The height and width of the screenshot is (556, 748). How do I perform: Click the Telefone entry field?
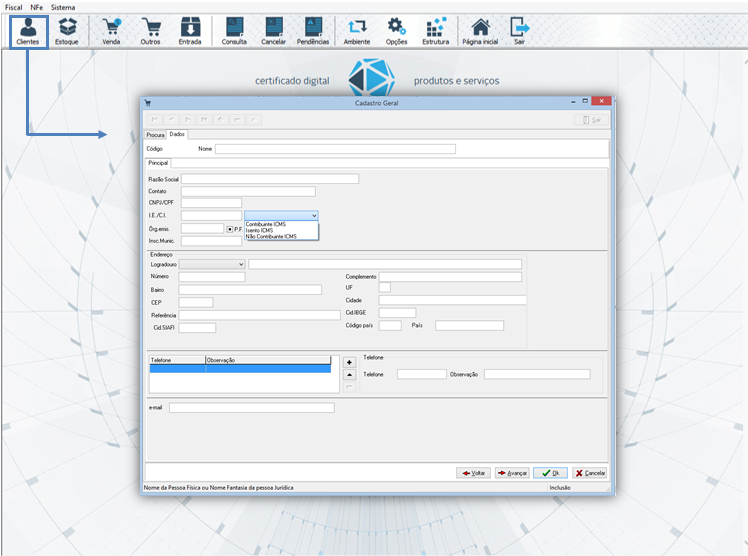pos(422,374)
